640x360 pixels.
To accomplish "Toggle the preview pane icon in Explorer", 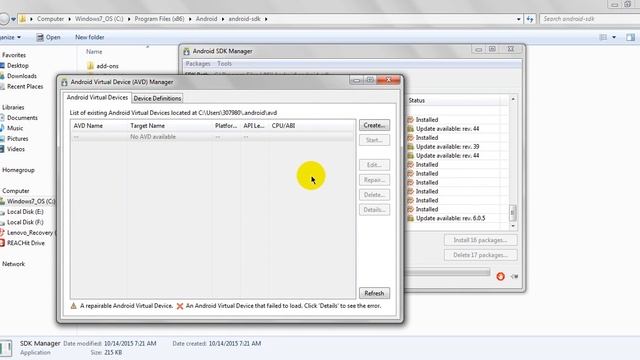I will 630,38.
